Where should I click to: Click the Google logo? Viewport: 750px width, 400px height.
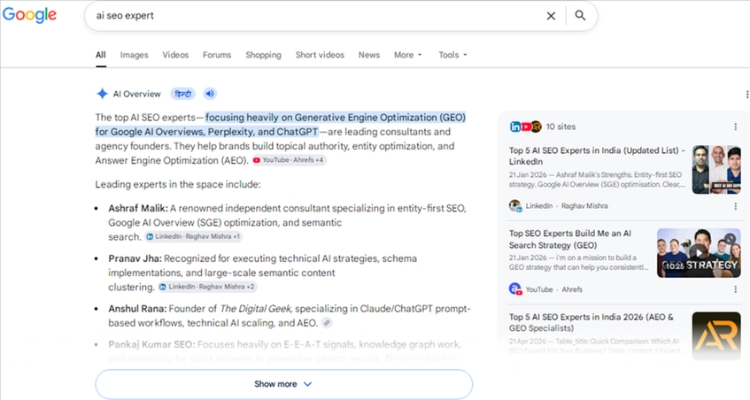30,15
